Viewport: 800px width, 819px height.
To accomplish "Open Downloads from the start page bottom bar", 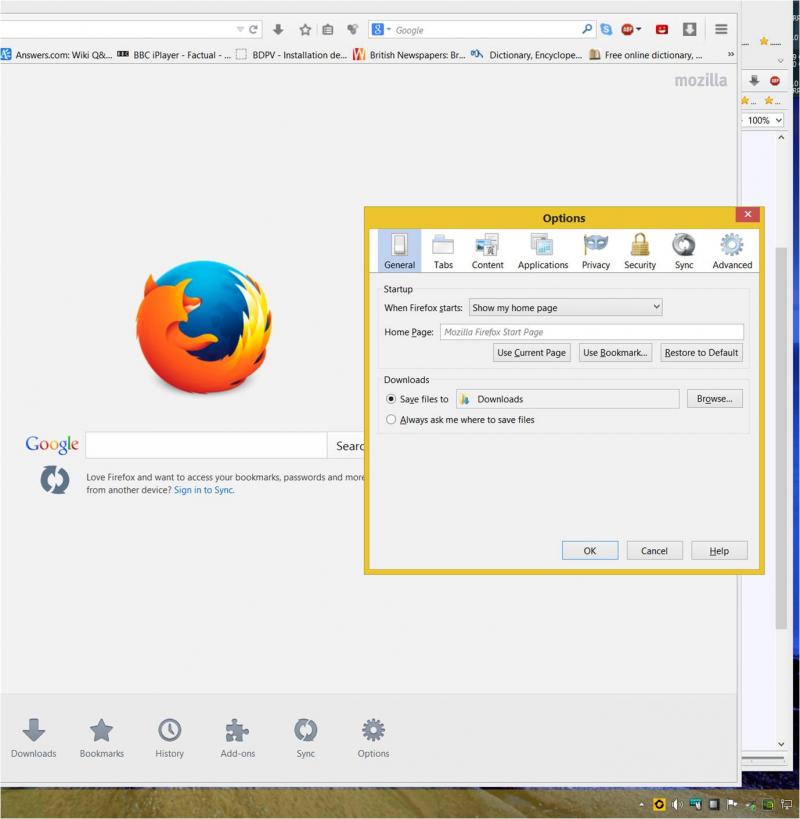I will click(x=34, y=738).
